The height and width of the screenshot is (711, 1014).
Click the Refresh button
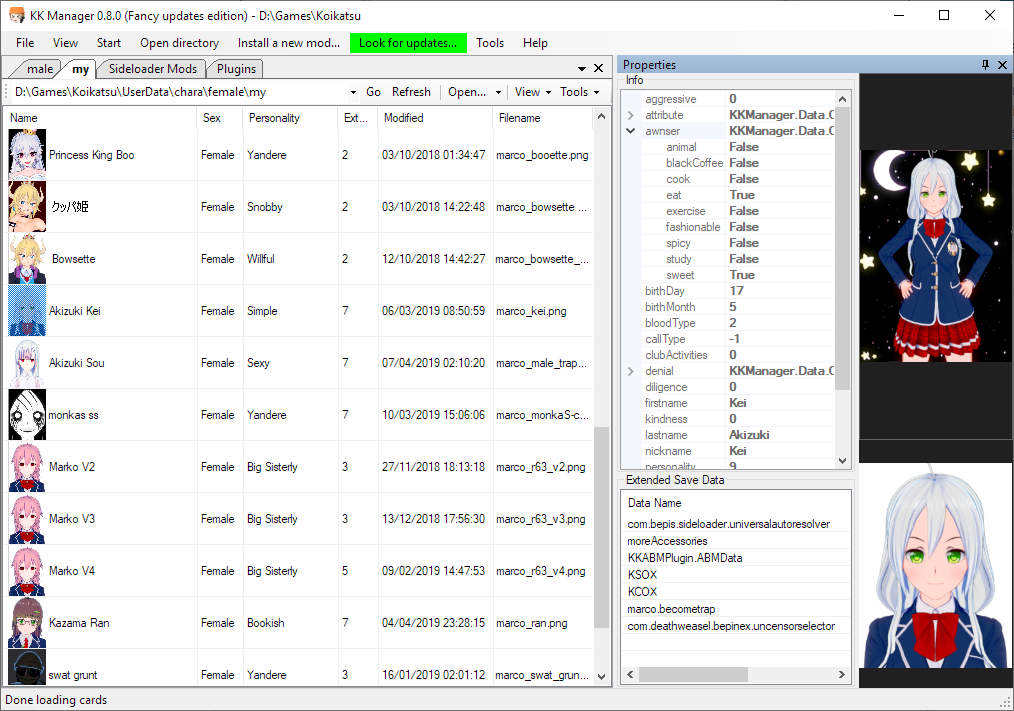coord(411,92)
